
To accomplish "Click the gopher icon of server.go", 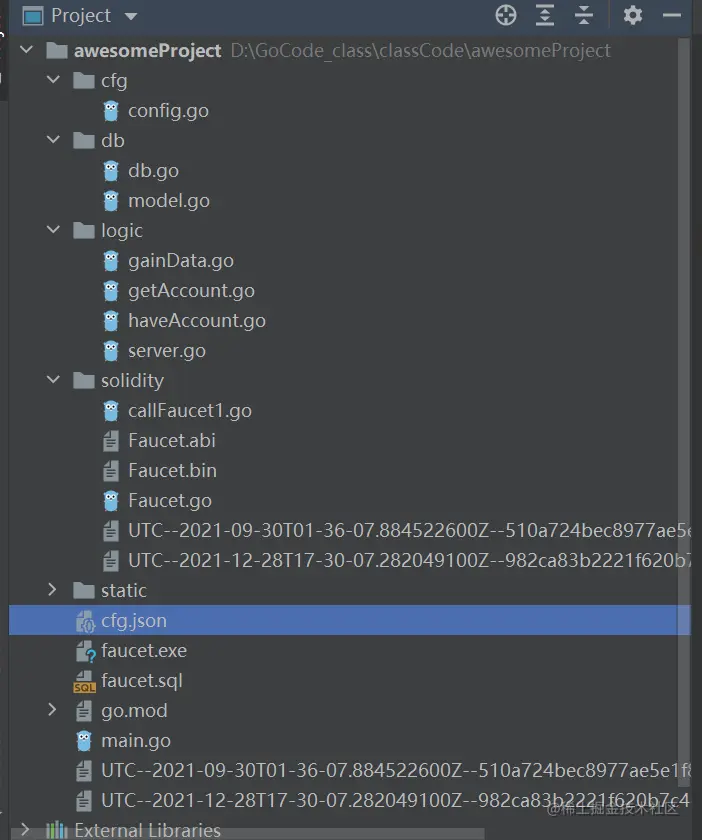I will click(x=111, y=350).
